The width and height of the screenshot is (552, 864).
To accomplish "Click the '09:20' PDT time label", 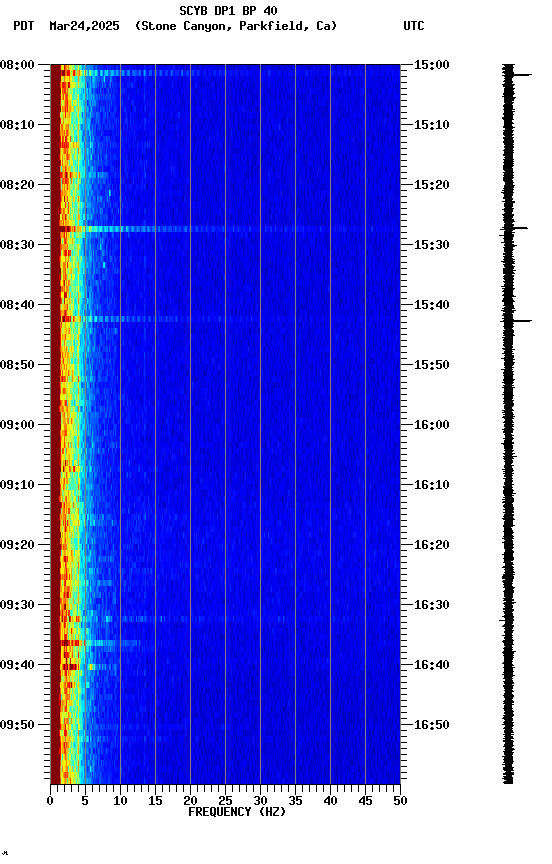I will pyautogui.click(x=17, y=545).
